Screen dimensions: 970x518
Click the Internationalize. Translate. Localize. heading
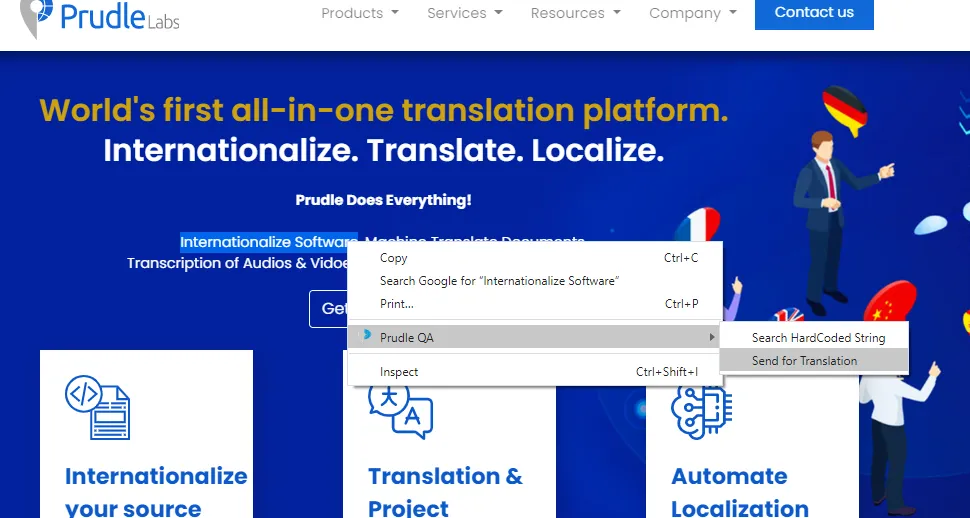(x=384, y=150)
